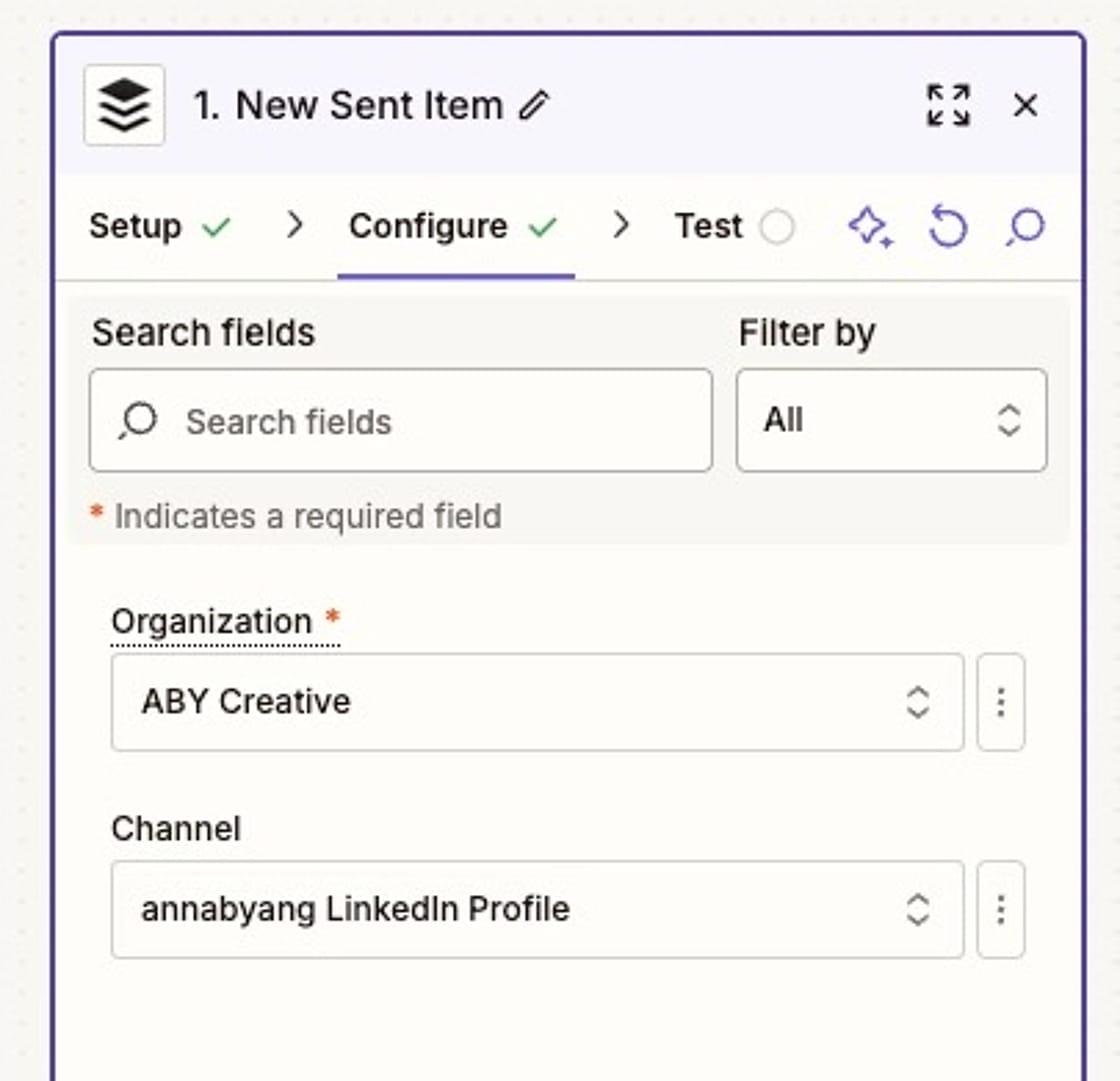The height and width of the screenshot is (1081, 1120).
Task: Click the green checkmark next to Setup
Action: (x=218, y=226)
